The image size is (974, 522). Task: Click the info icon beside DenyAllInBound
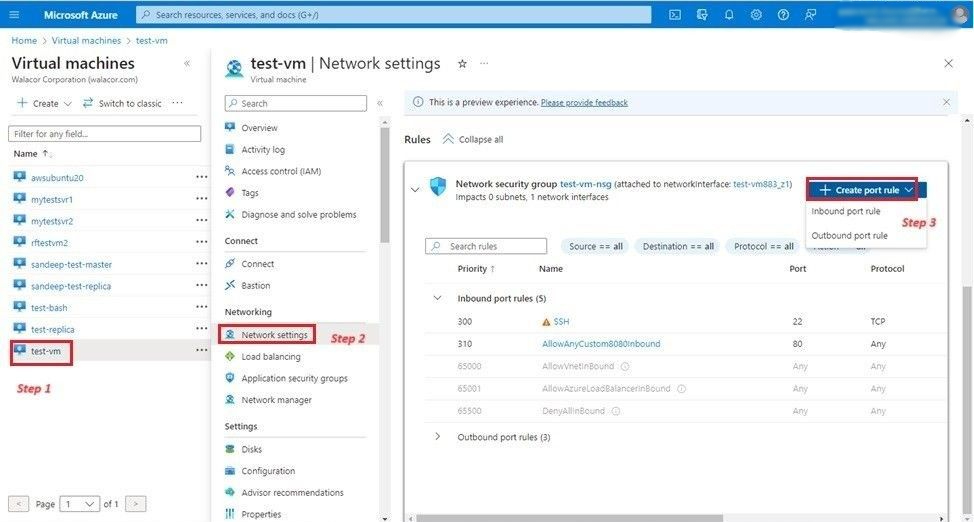pos(616,411)
